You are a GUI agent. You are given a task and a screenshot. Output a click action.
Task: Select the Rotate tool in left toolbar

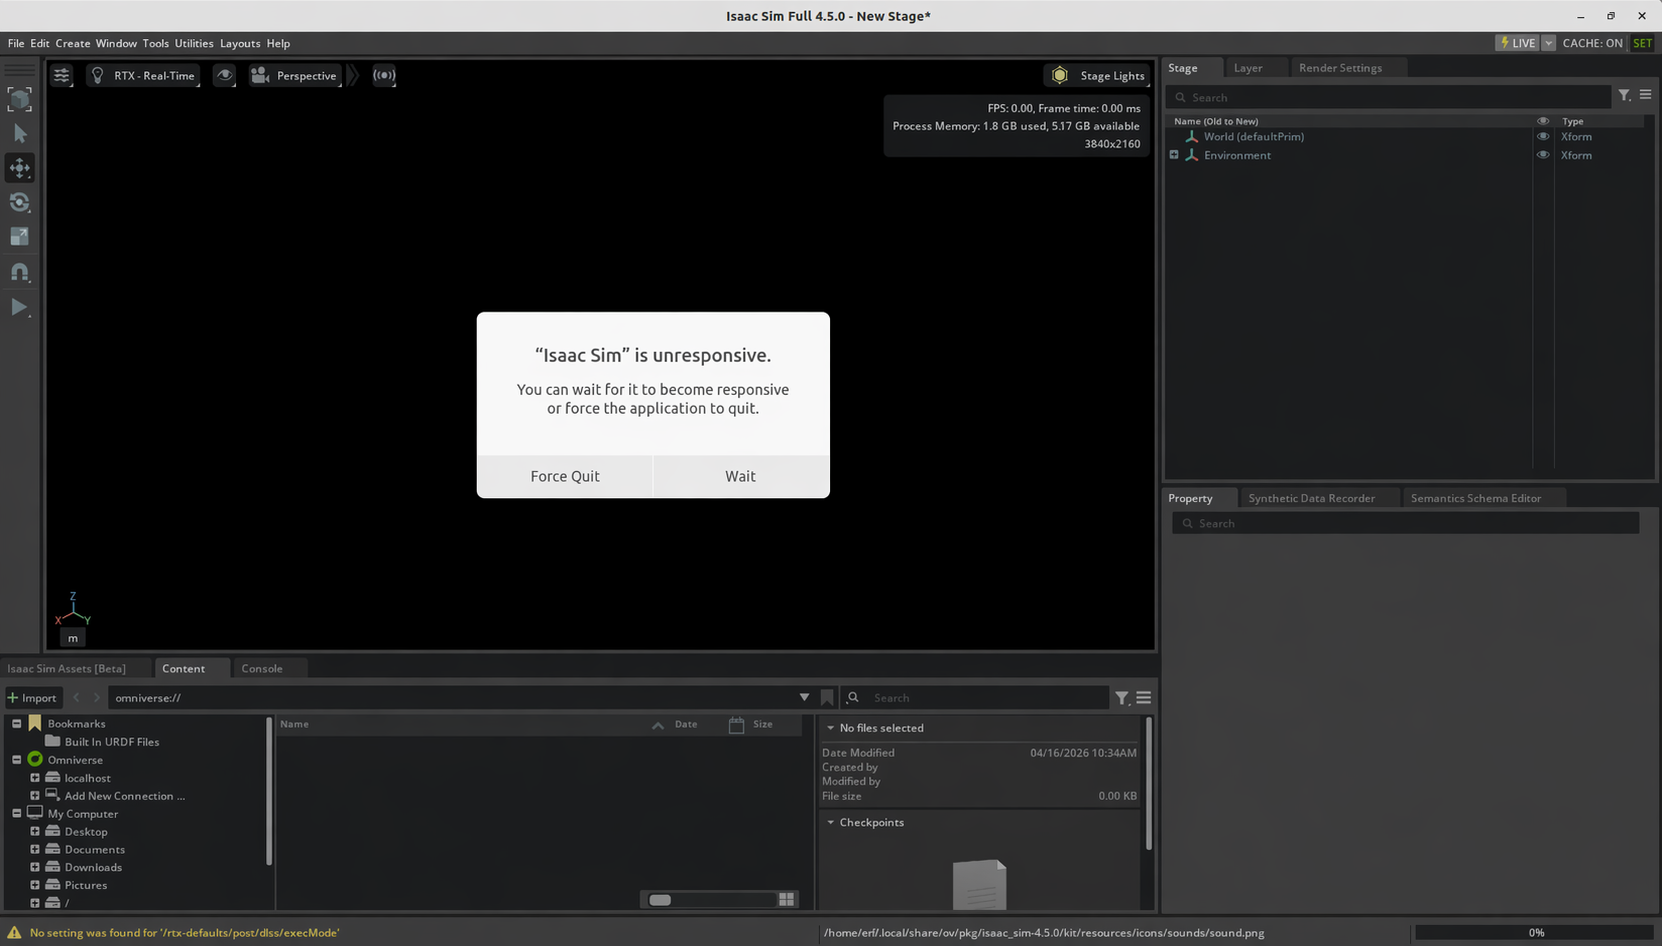(x=19, y=203)
